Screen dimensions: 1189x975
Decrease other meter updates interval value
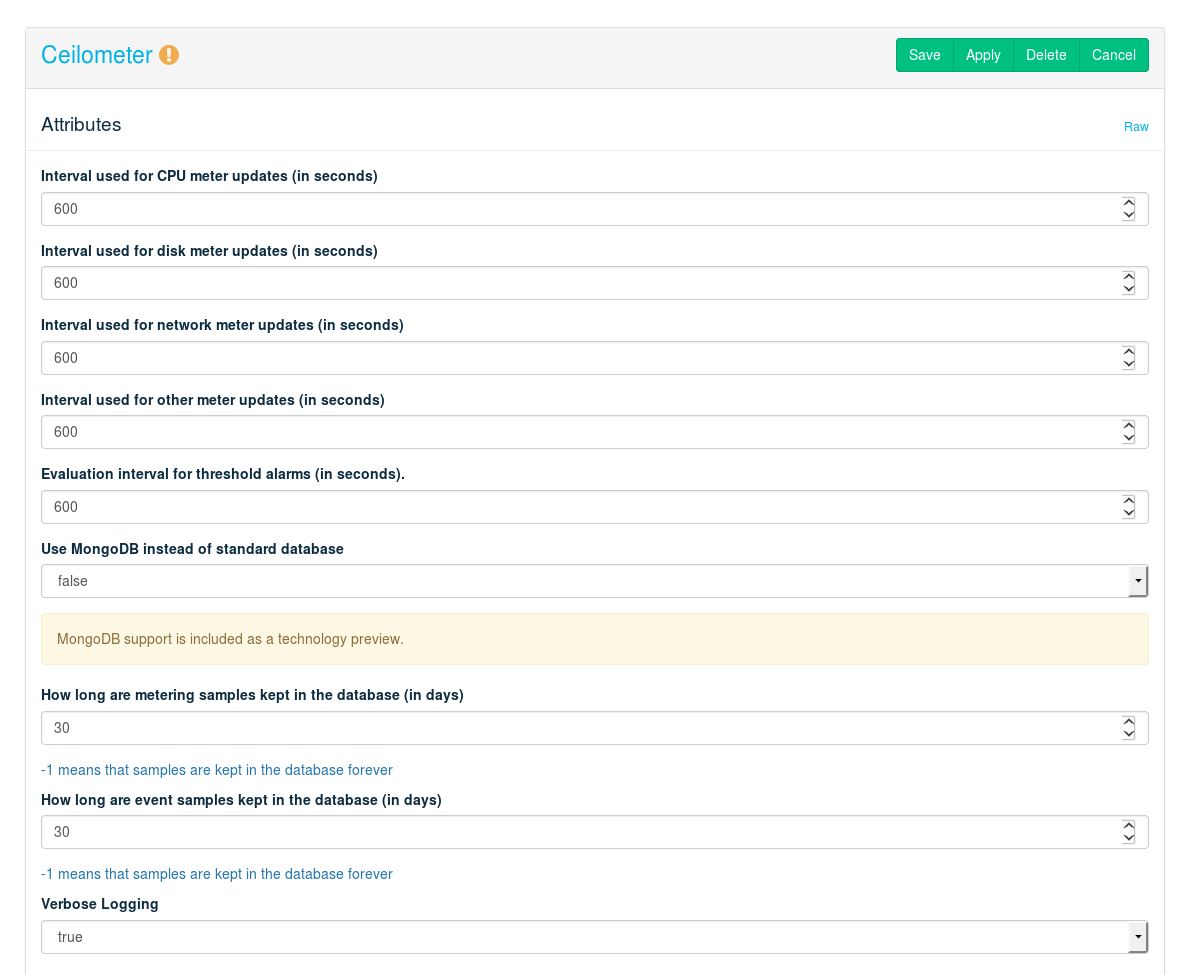click(1128, 439)
